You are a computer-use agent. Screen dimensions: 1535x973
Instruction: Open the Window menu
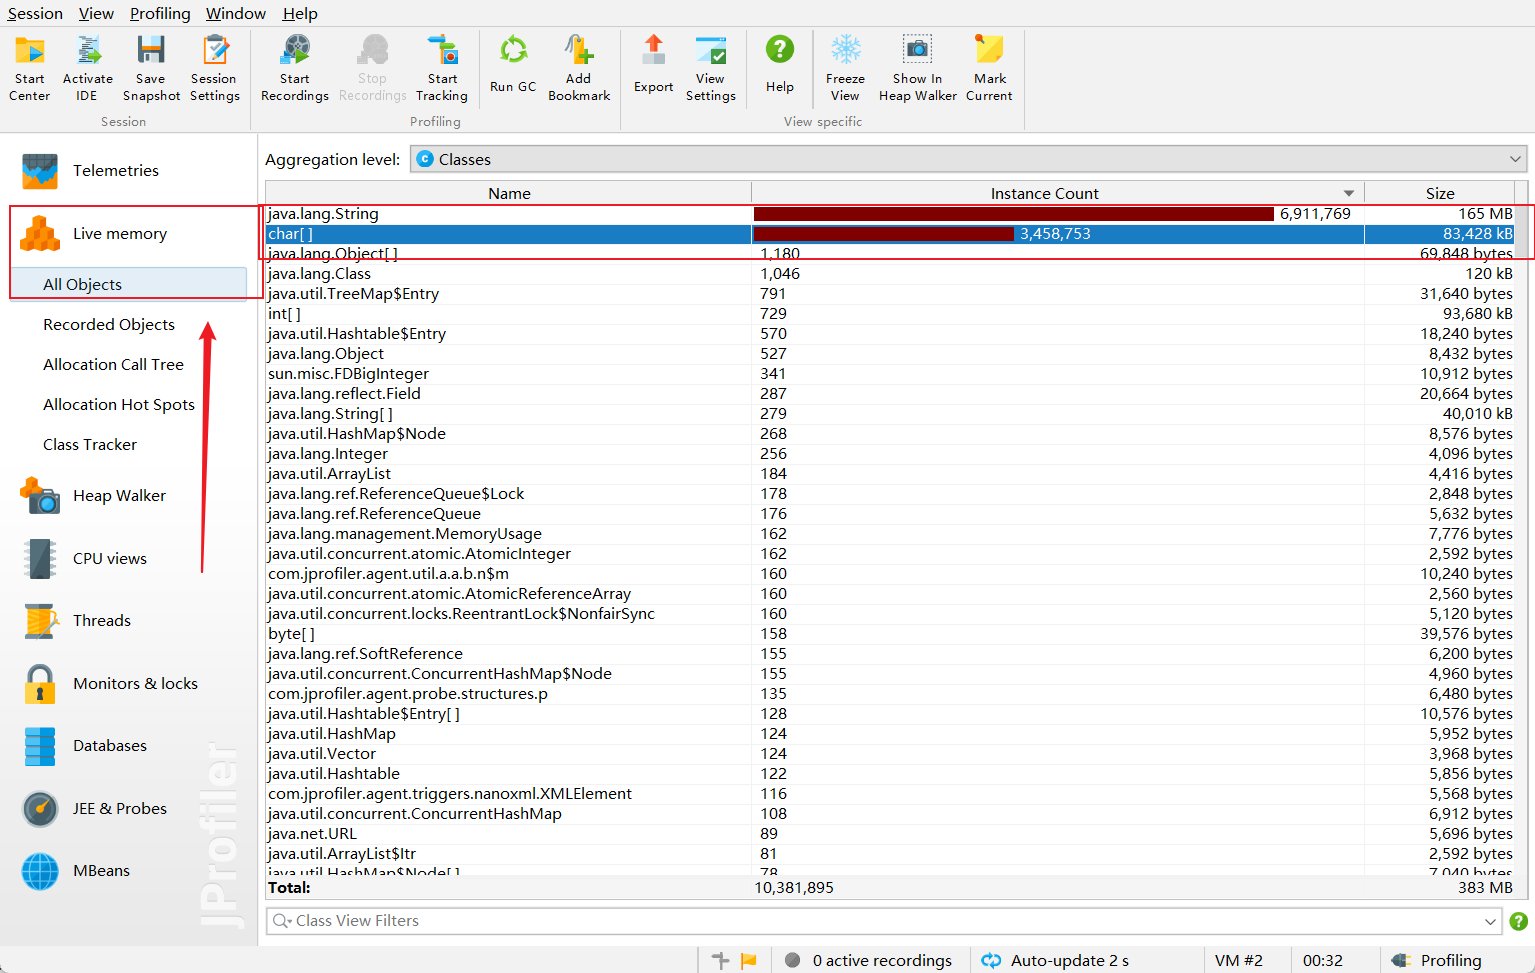(x=236, y=14)
